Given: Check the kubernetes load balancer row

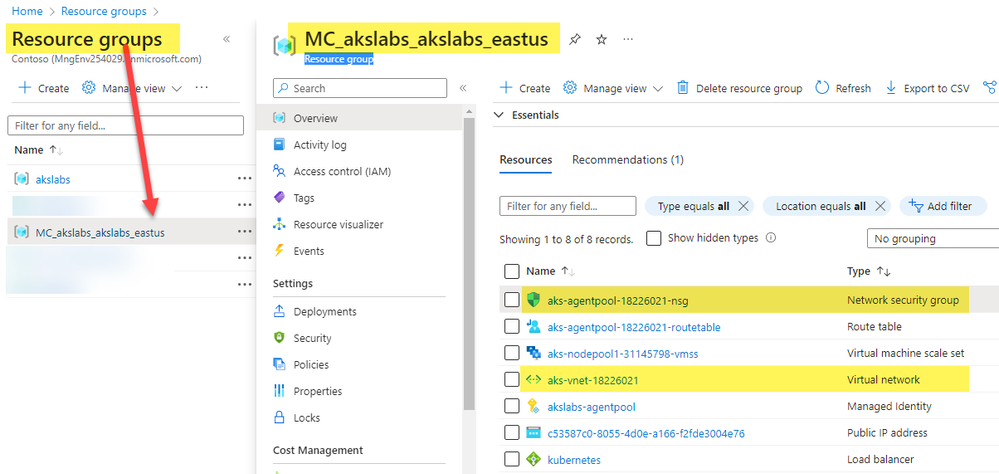Looking at the screenshot, I should [512, 459].
